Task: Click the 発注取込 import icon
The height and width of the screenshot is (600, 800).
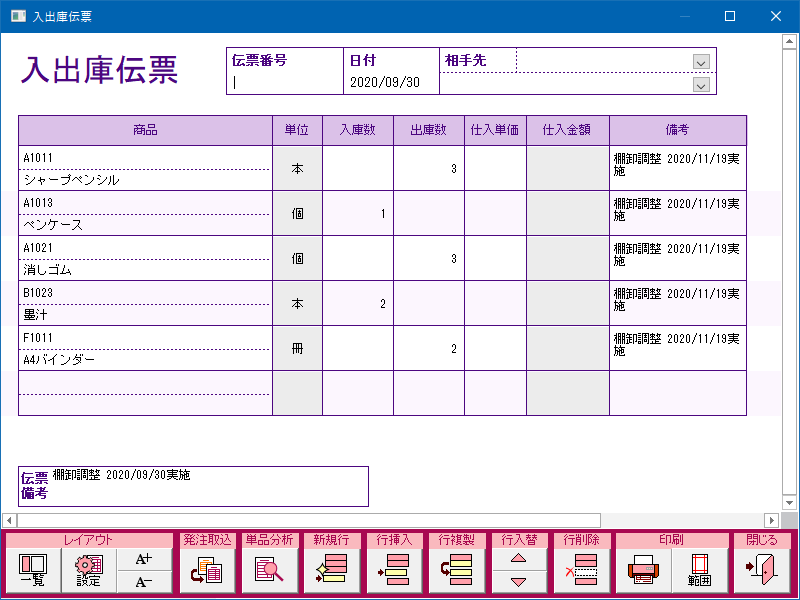Action: [206, 571]
